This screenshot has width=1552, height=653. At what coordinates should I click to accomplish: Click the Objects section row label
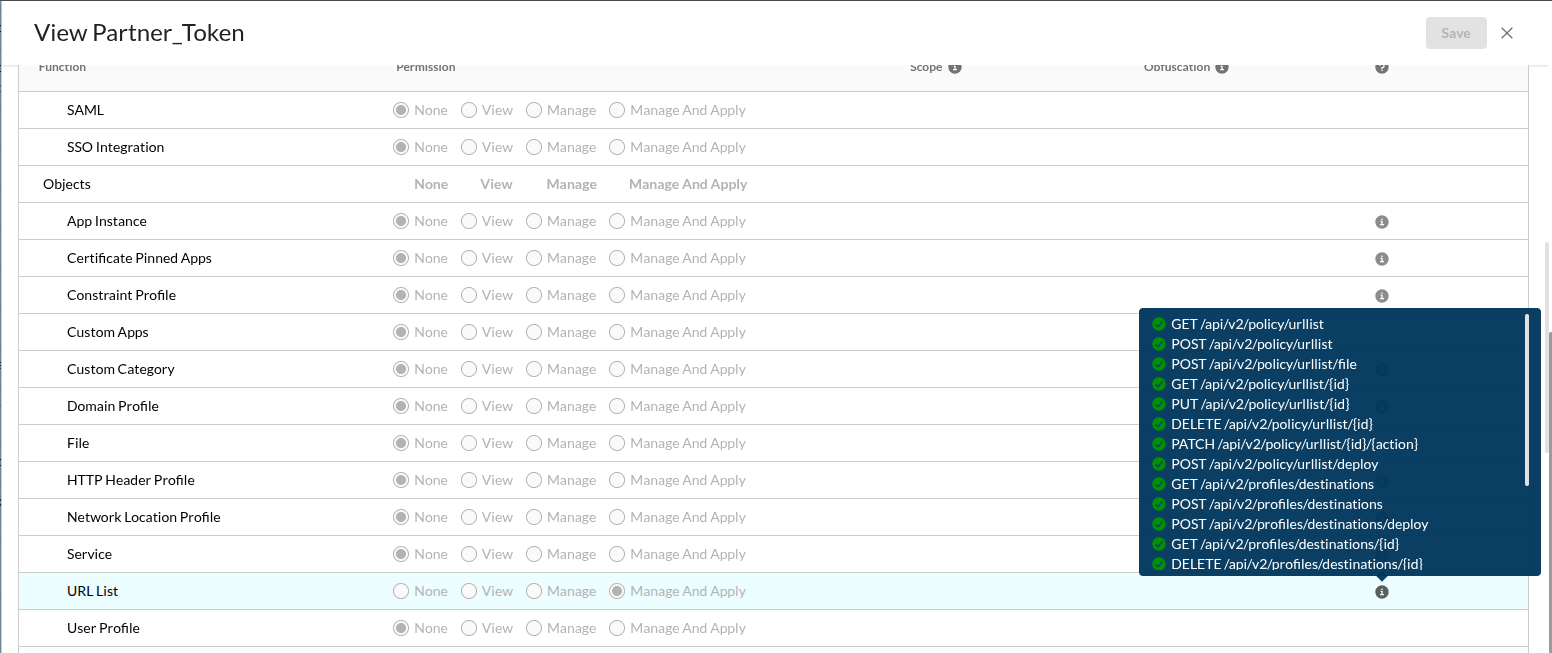pyautogui.click(x=67, y=184)
